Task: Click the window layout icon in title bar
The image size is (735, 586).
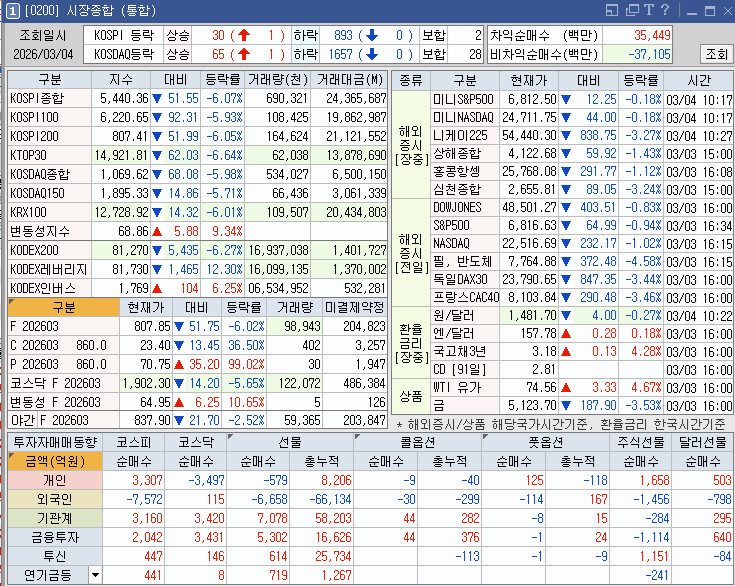Action: (x=611, y=10)
